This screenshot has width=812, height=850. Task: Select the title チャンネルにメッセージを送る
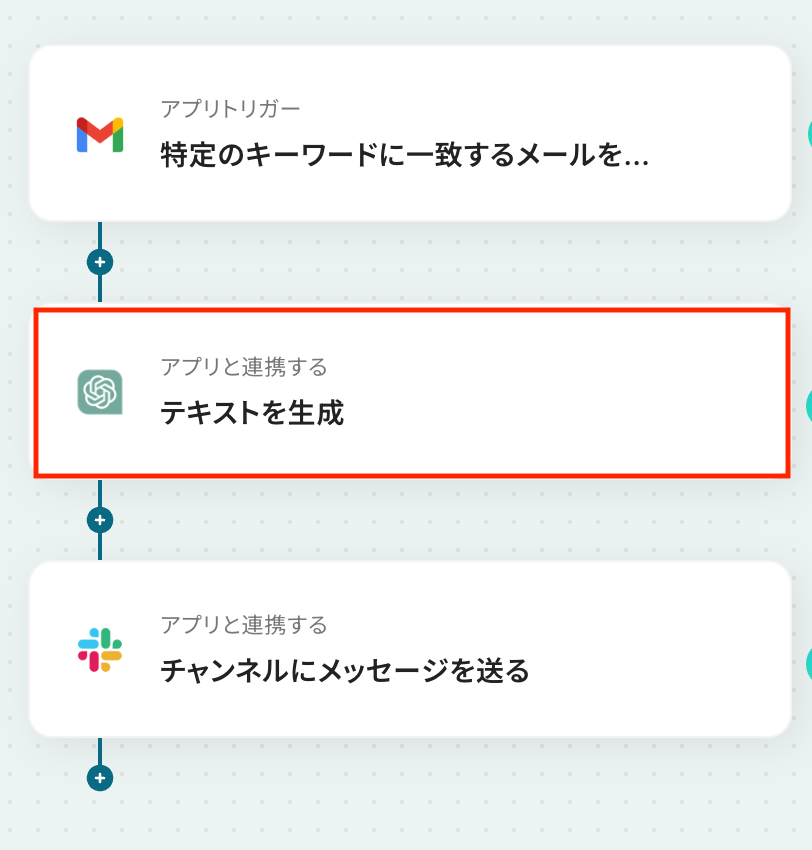click(x=345, y=671)
